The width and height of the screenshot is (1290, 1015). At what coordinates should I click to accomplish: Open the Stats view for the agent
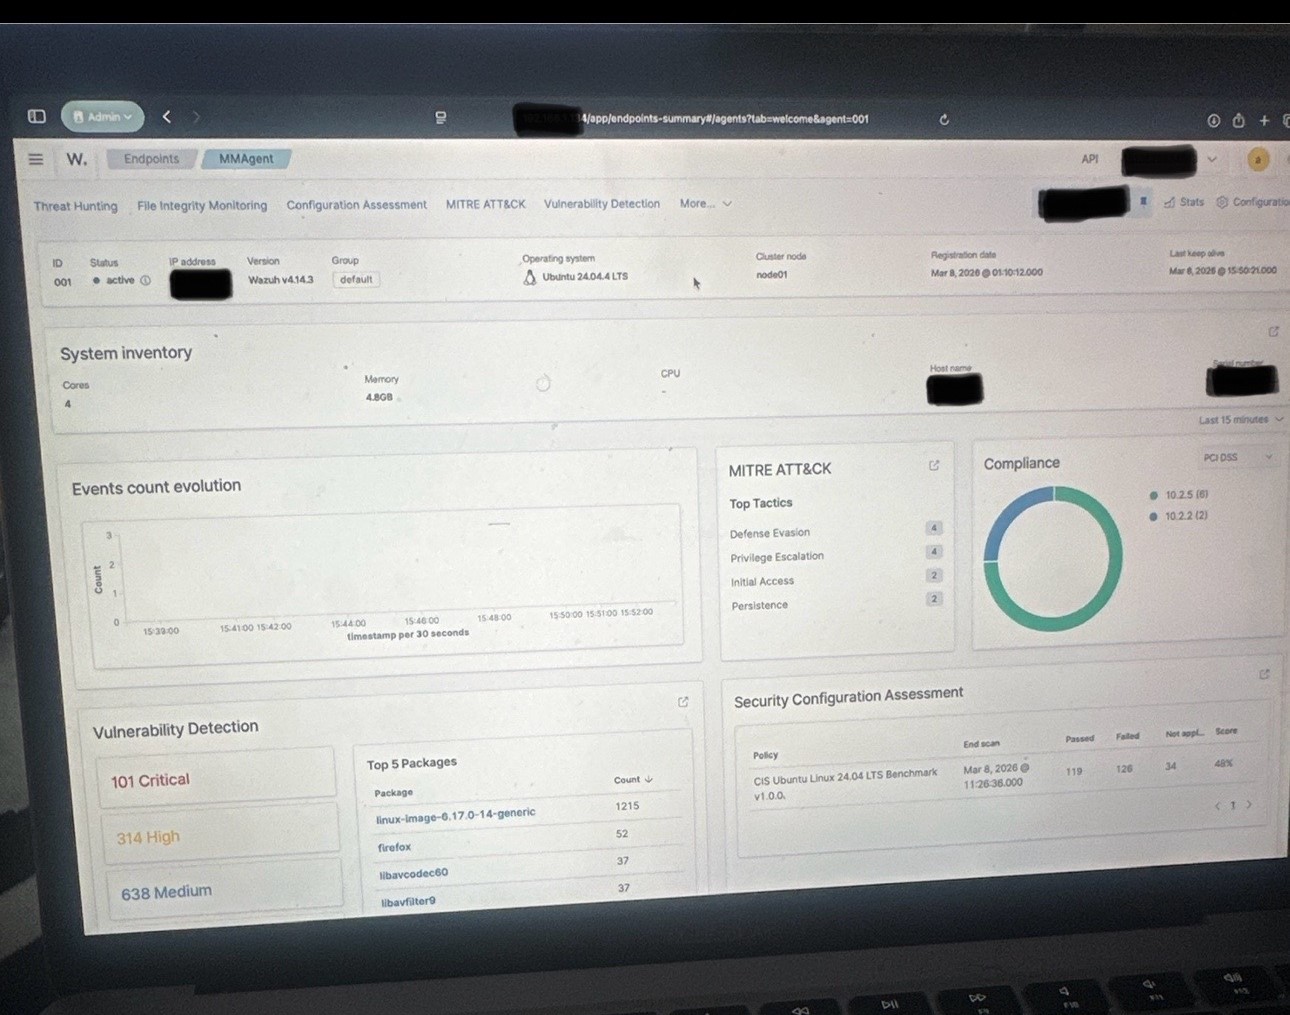1184,201
